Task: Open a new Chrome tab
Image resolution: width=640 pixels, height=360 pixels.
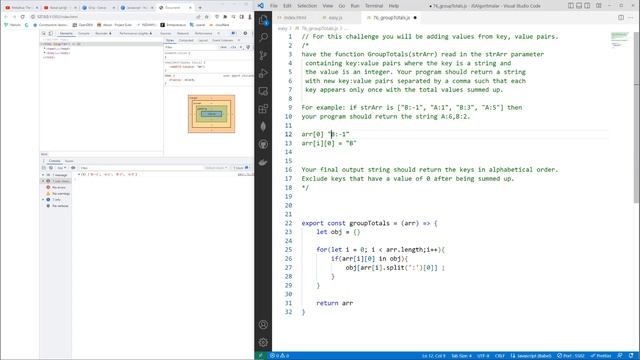Action: point(200,7)
